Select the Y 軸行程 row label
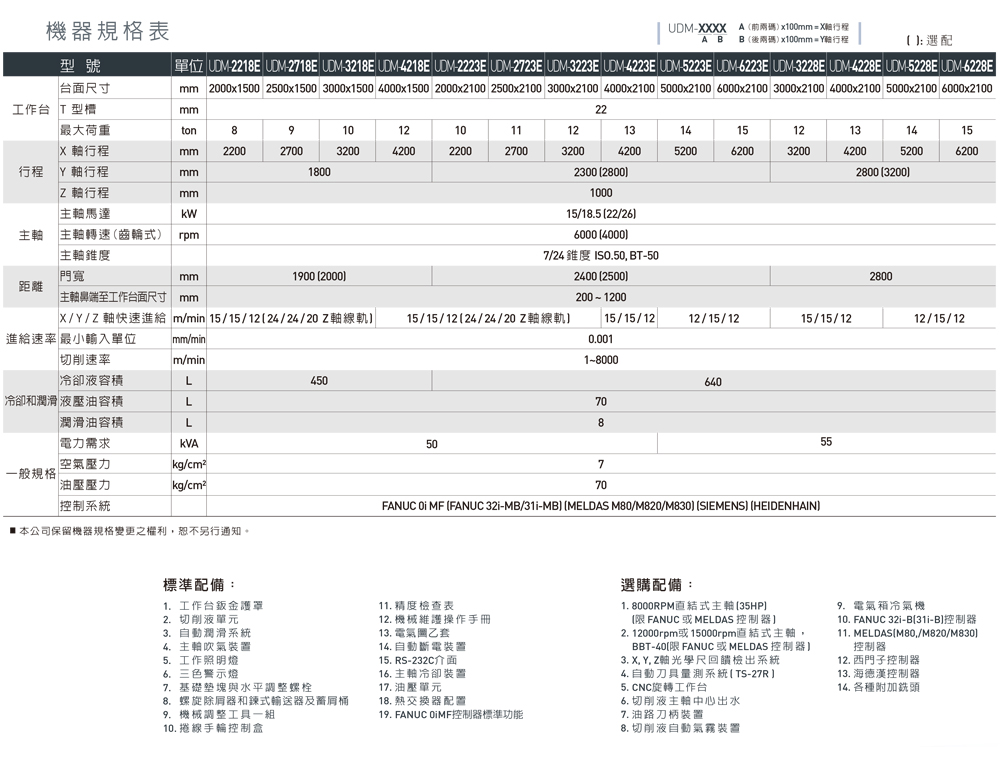 pos(84,172)
